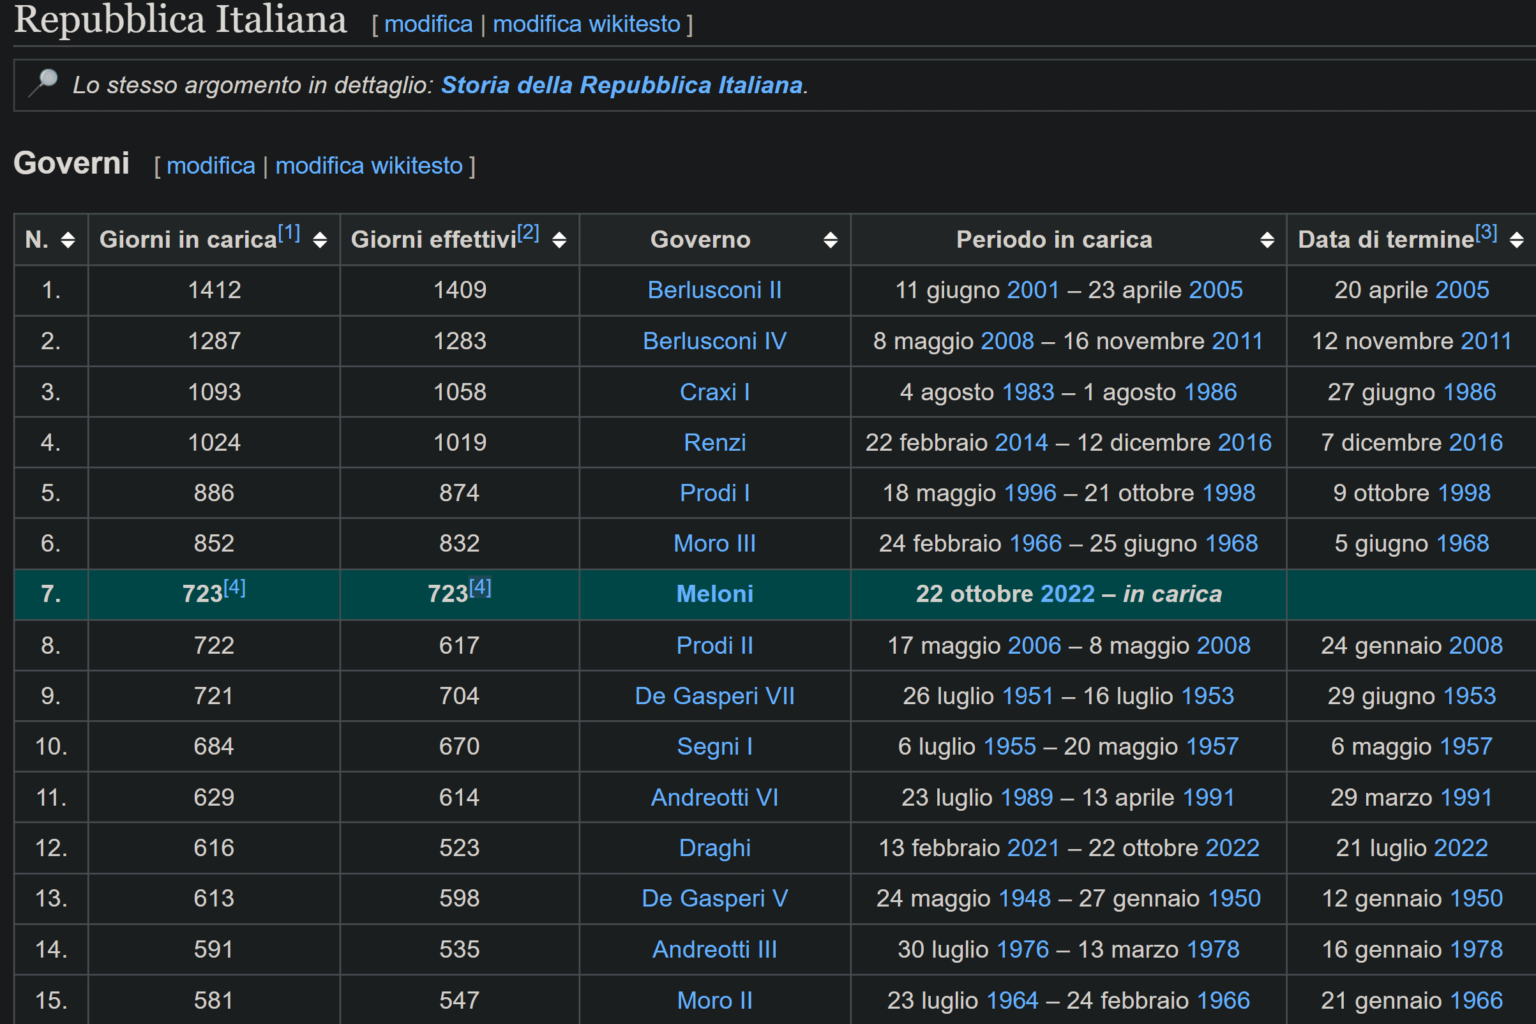The image size is (1536, 1024).
Task: Sort table by N. column arrows
Action: [68, 240]
